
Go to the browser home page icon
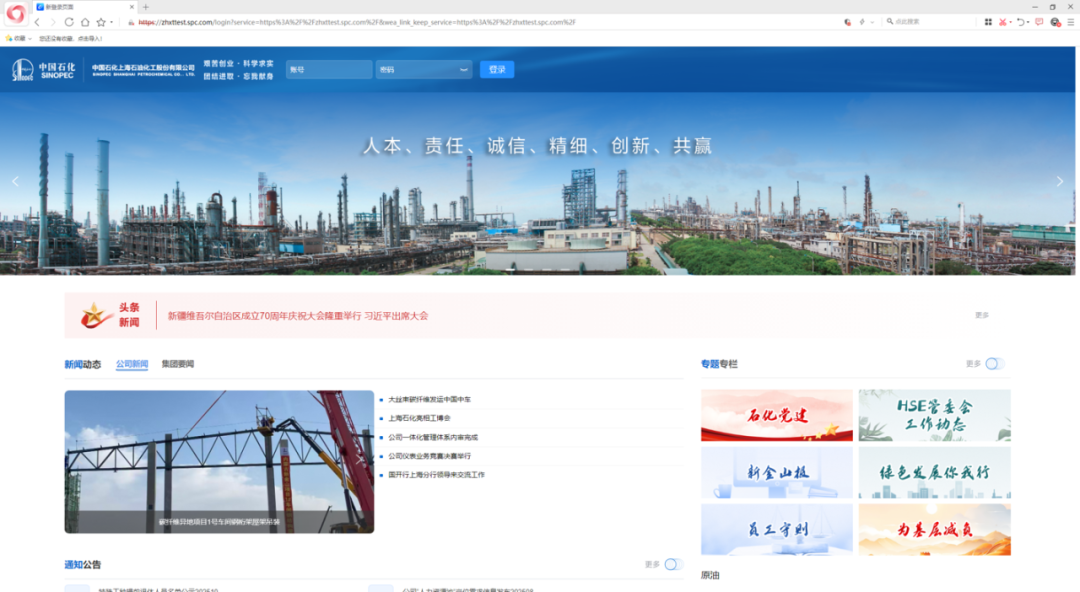[x=85, y=22]
